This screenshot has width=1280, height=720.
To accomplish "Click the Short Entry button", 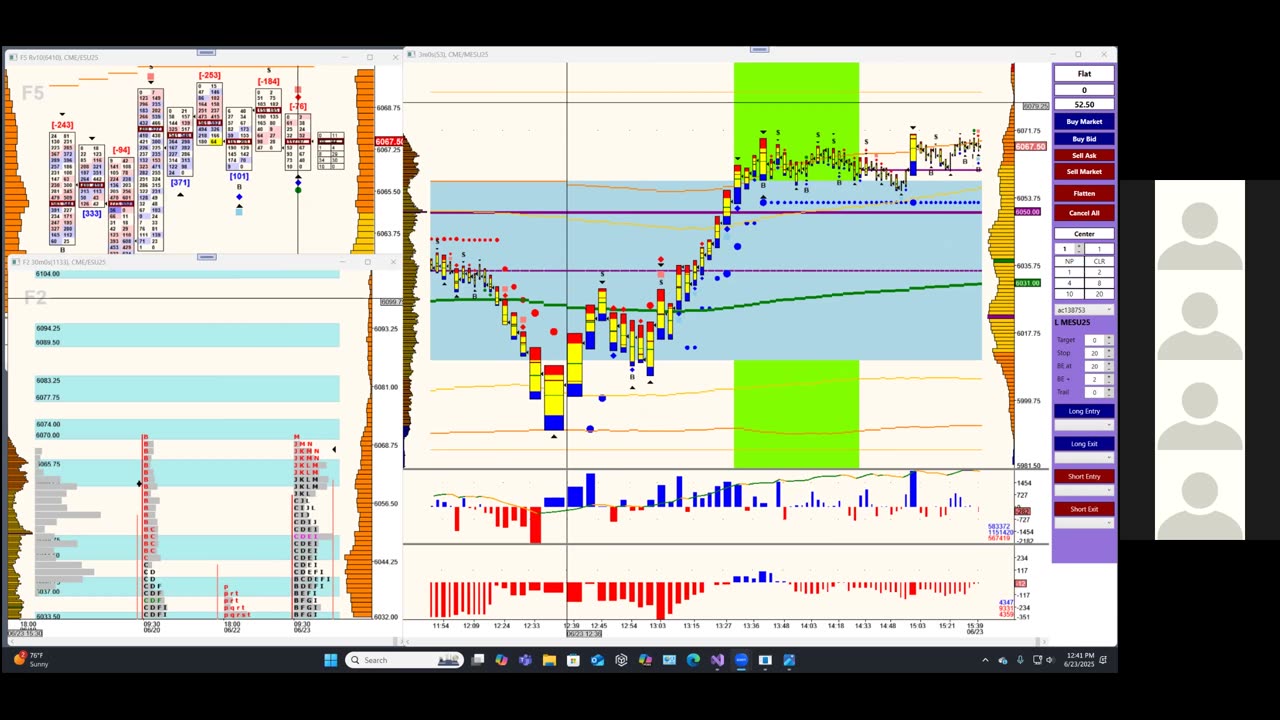I will click(1084, 476).
